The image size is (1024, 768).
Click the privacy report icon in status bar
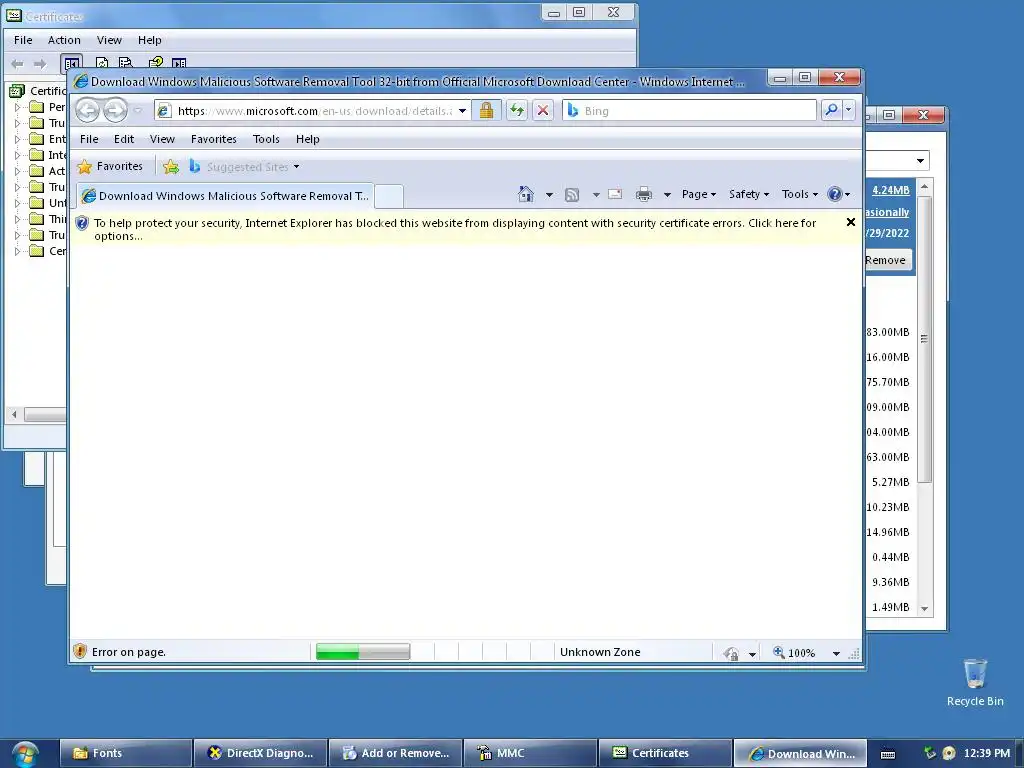click(x=731, y=652)
